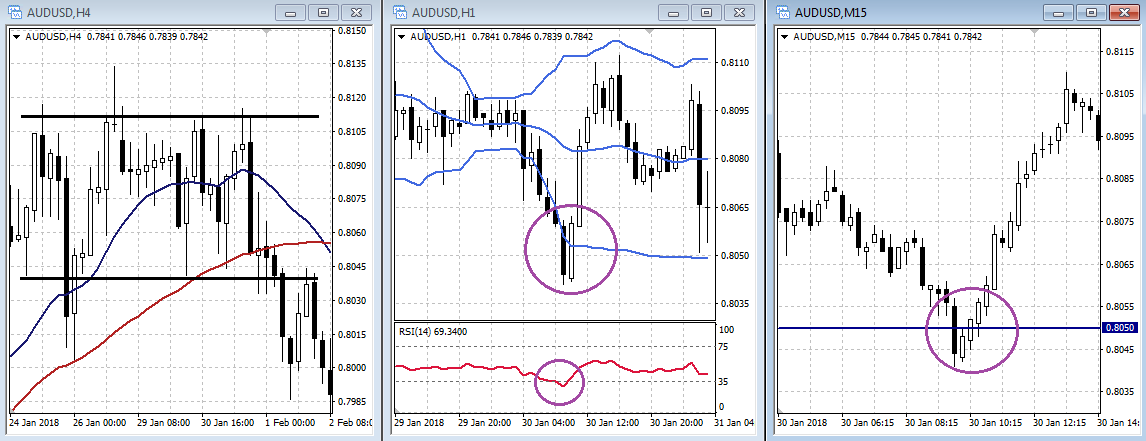Minimize the AUDUSD,H4 chart window
Viewport: 1146px width, 441px height.
pos(291,12)
